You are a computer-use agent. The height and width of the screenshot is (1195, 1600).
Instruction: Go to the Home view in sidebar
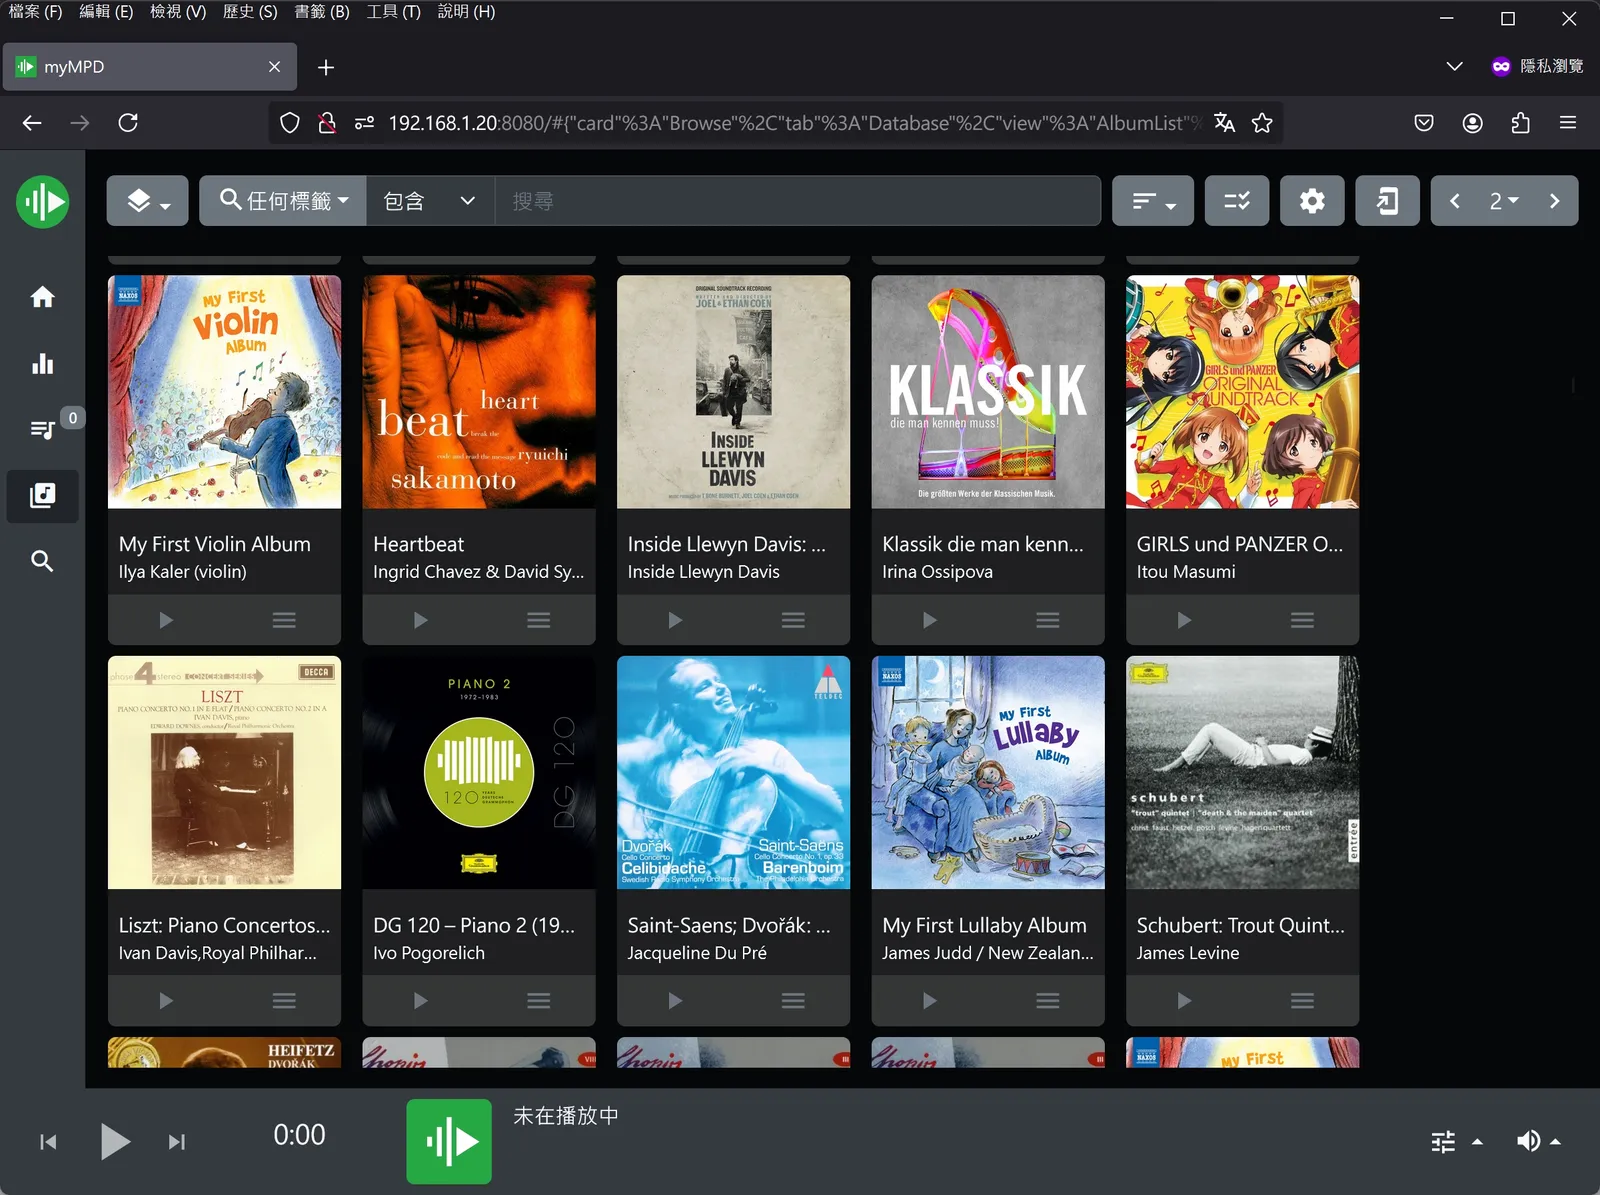pyautogui.click(x=42, y=297)
